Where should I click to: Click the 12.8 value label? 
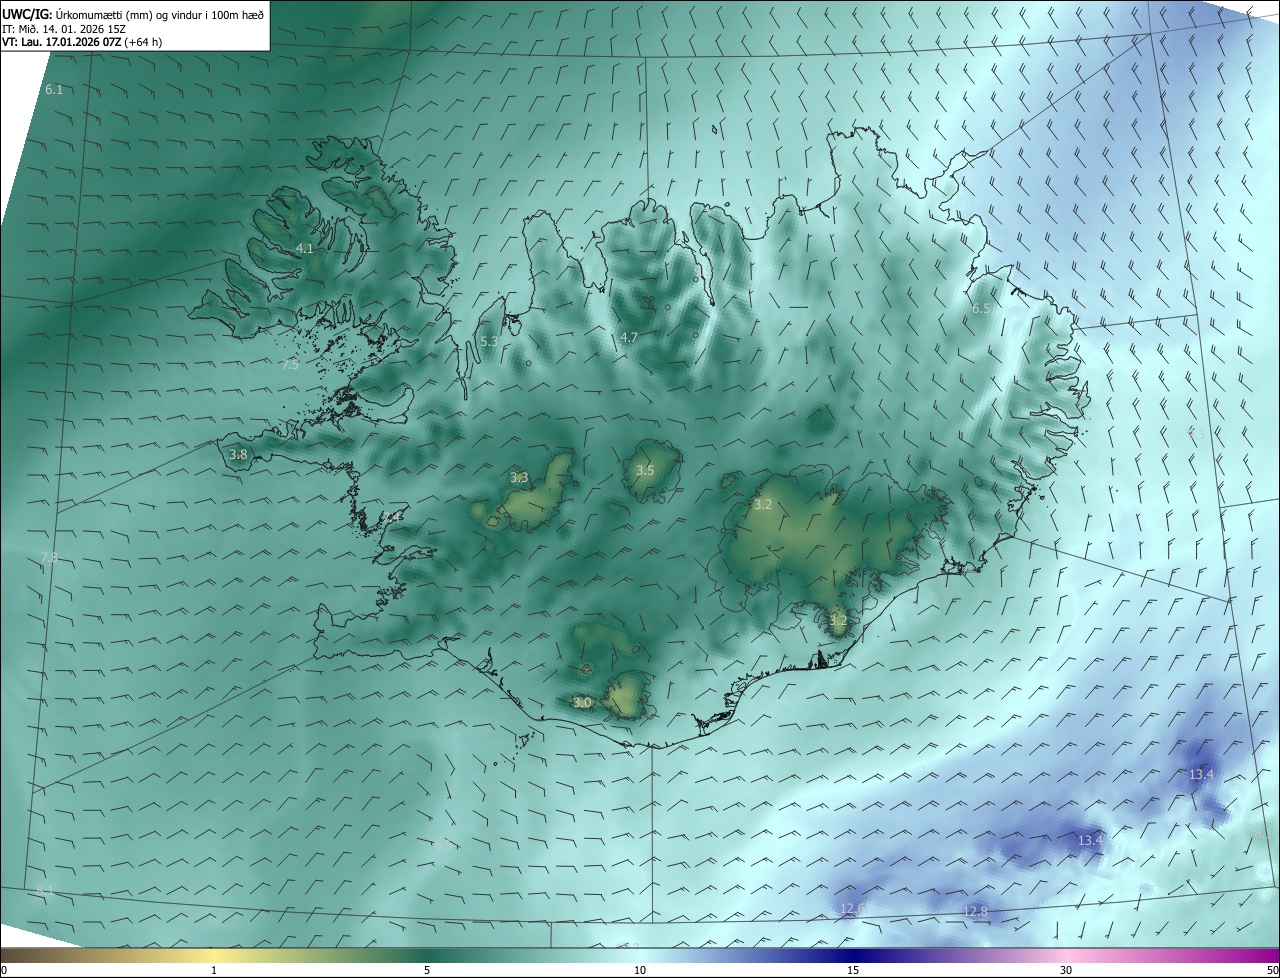tap(975, 912)
